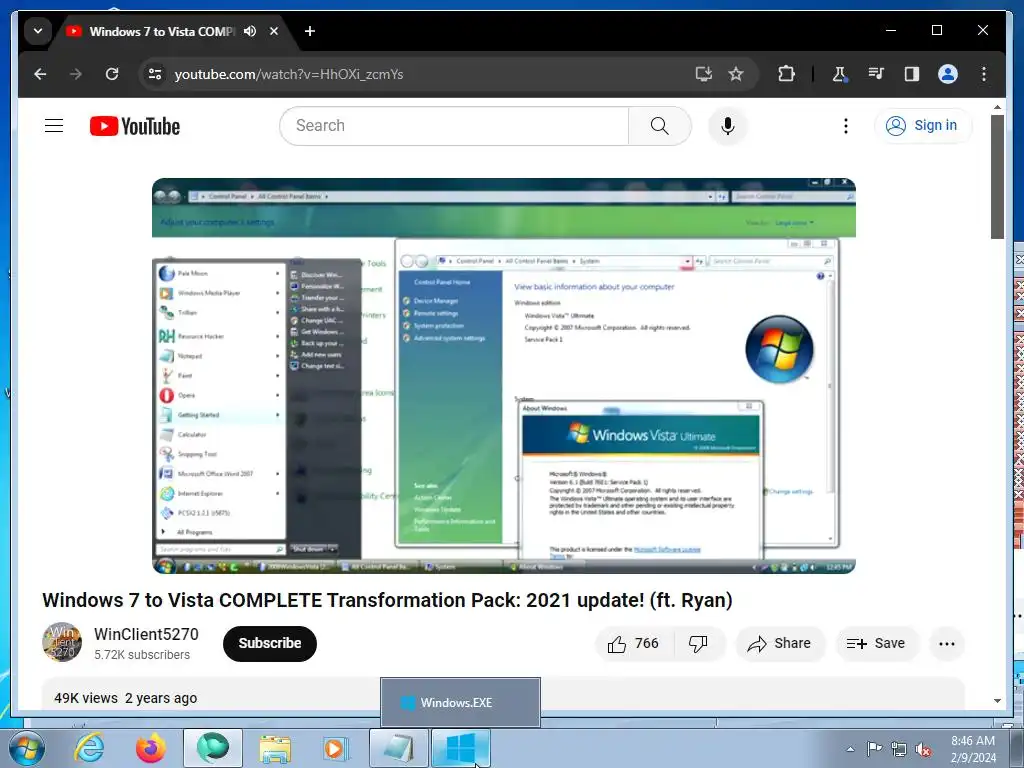Open the muted volume tray icon
Screen dimensions: 1024x768
point(923,750)
